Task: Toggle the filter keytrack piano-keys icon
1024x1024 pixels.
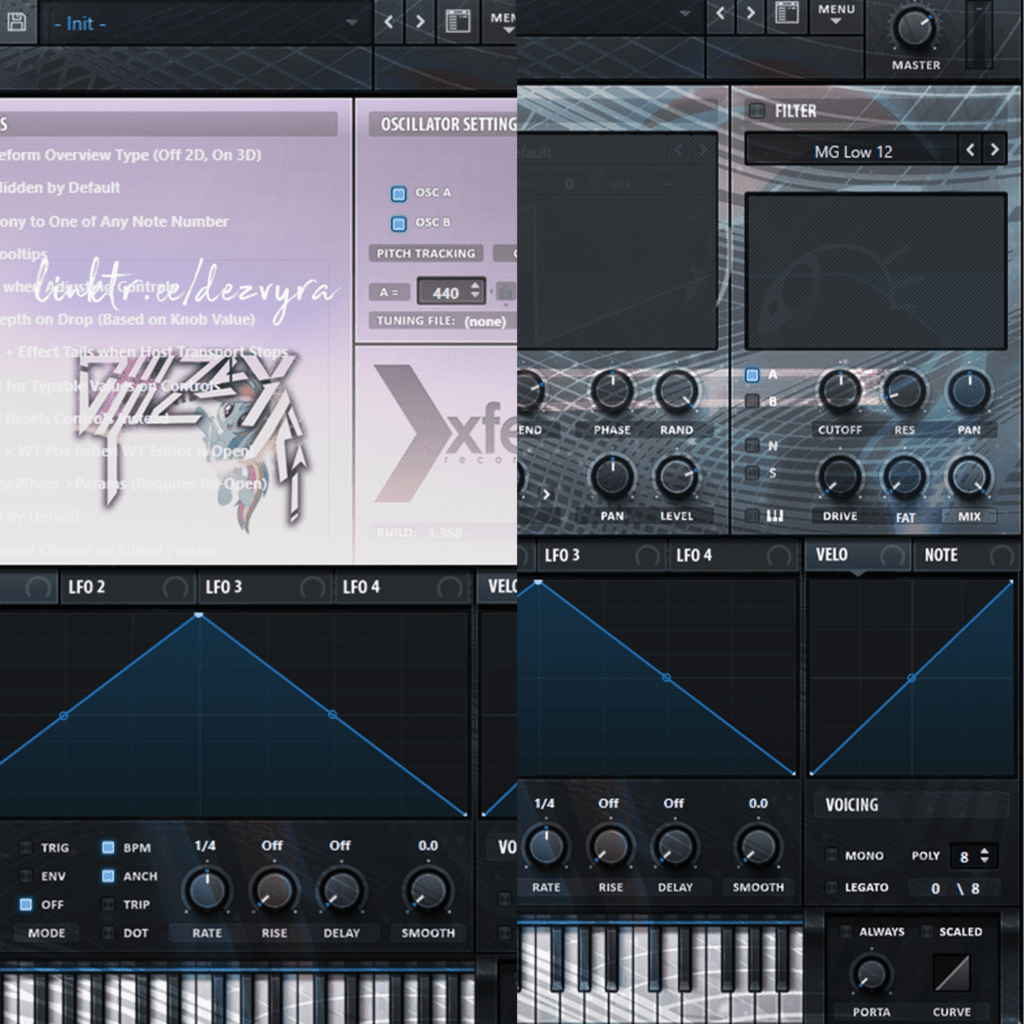Action: click(x=774, y=516)
